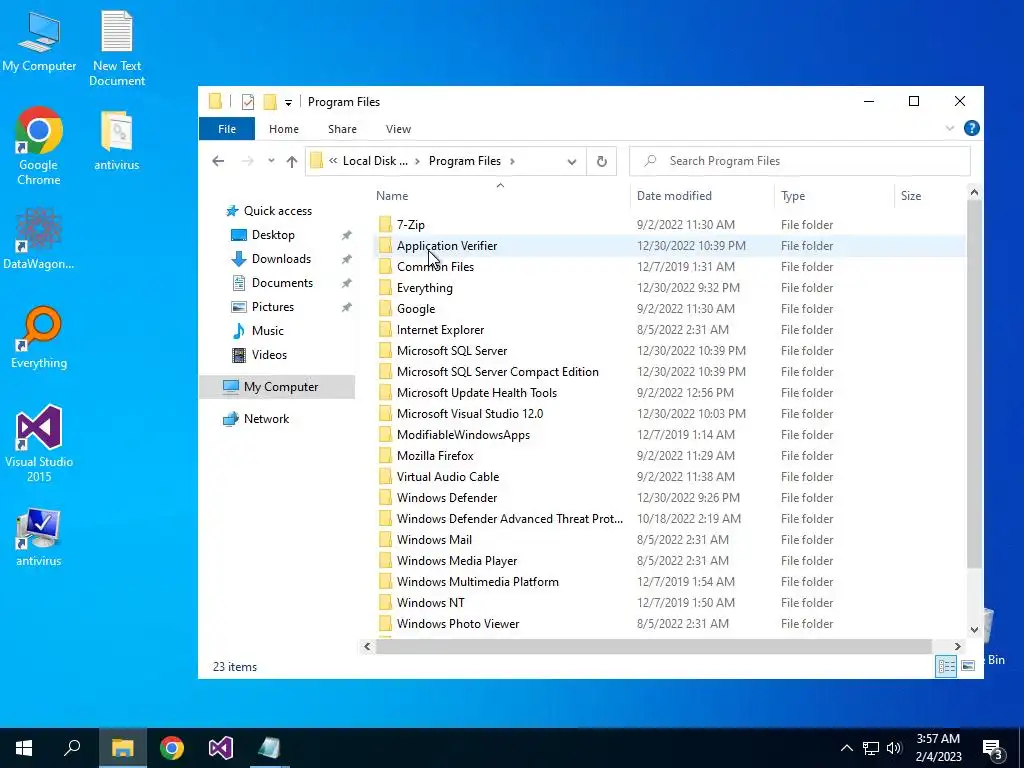Click the New Folder icon in title bar
Viewport: 1024px width, 768px height.
click(x=270, y=102)
